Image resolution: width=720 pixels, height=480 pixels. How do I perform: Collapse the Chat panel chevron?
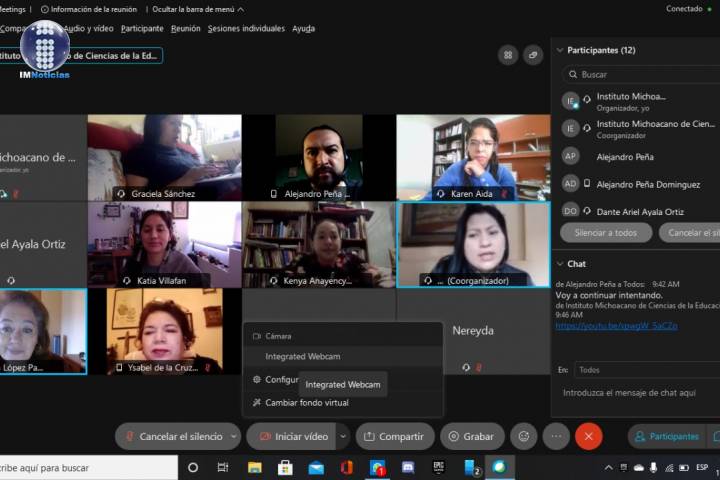tap(559, 264)
